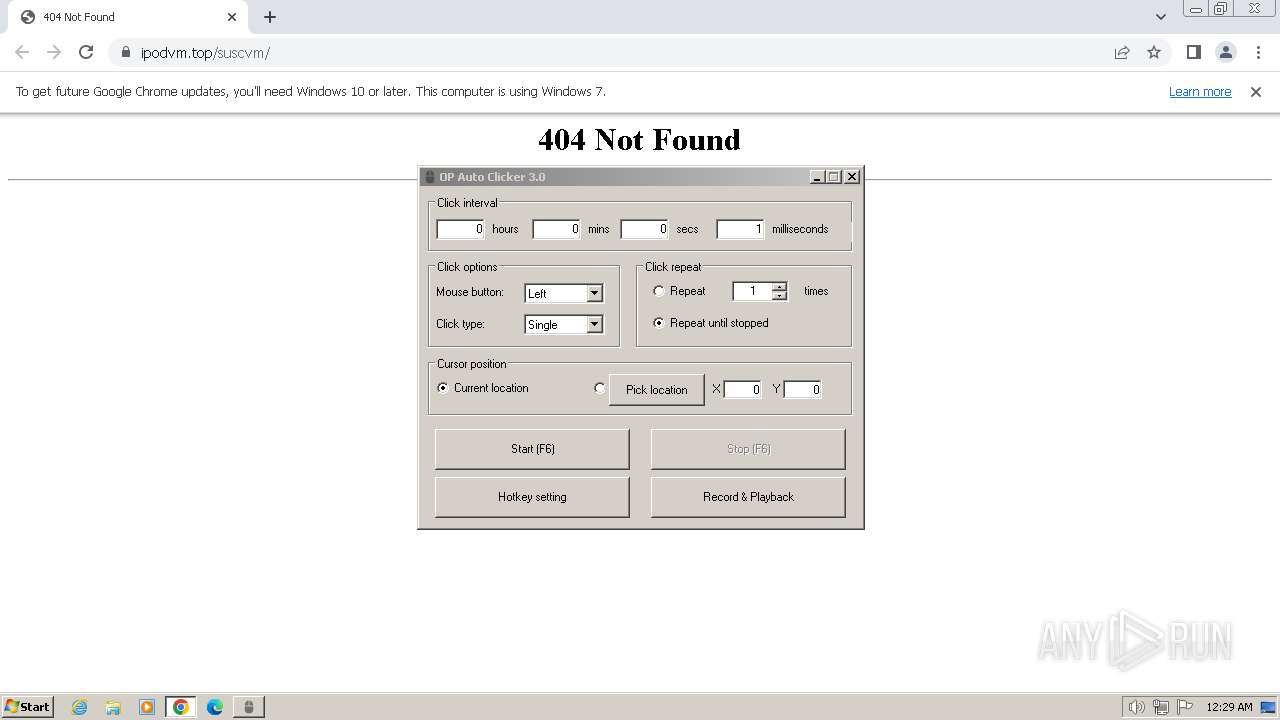Focus the hours interval field
Viewport: 1280px width, 720px height.
[460, 229]
